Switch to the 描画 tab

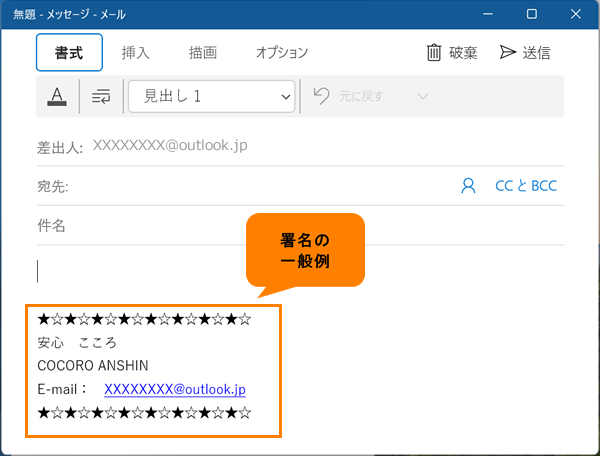pyautogui.click(x=202, y=53)
